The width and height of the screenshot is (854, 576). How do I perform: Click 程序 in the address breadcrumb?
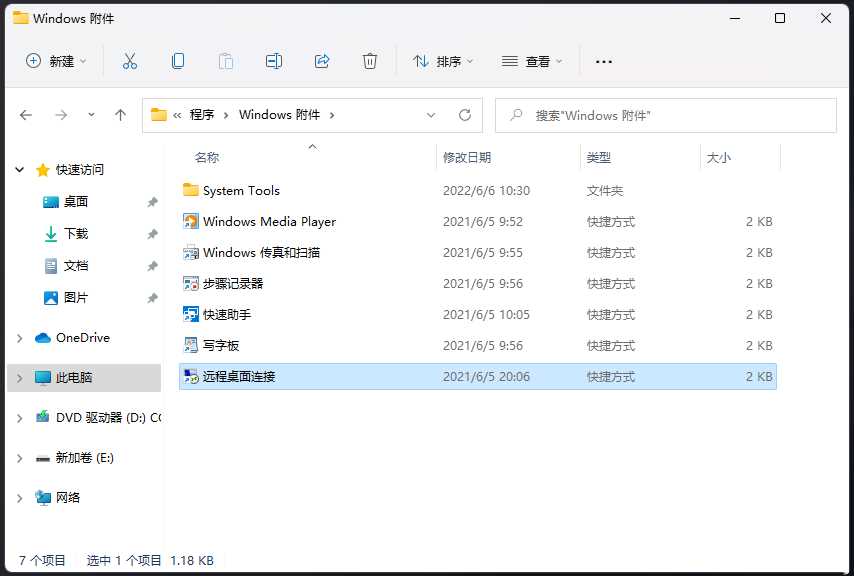coord(202,115)
